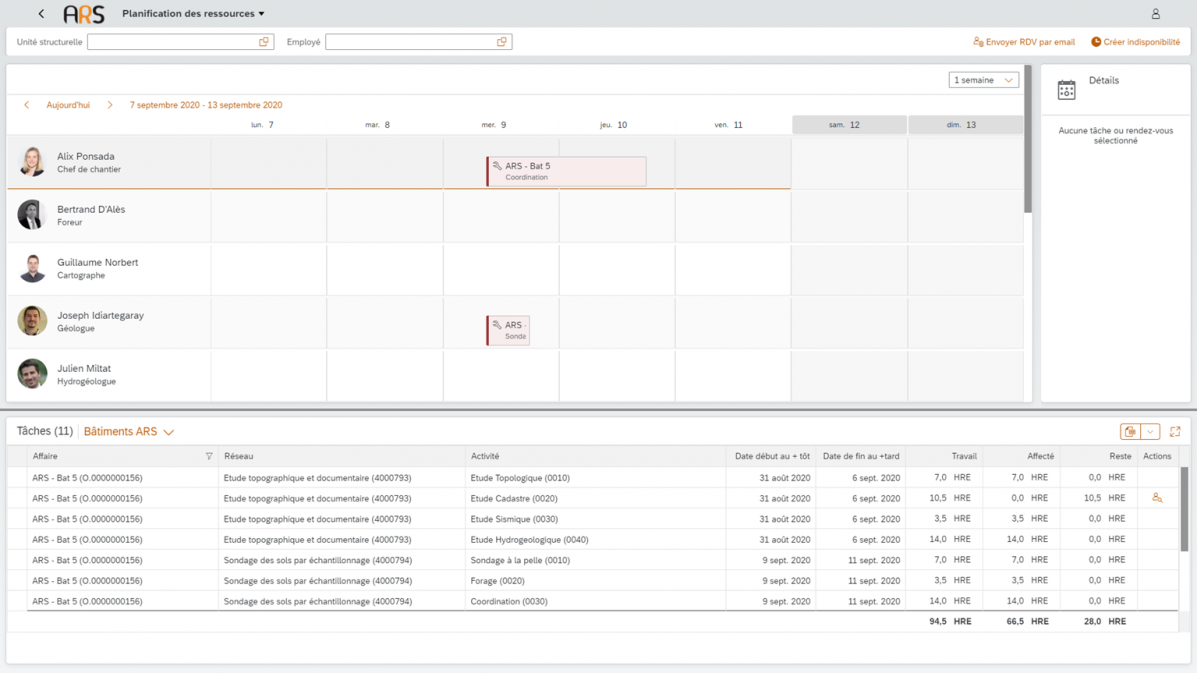Click Créer indisponibilité button
Image resolution: width=1197 pixels, height=673 pixels.
click(x=1135, y=42)
